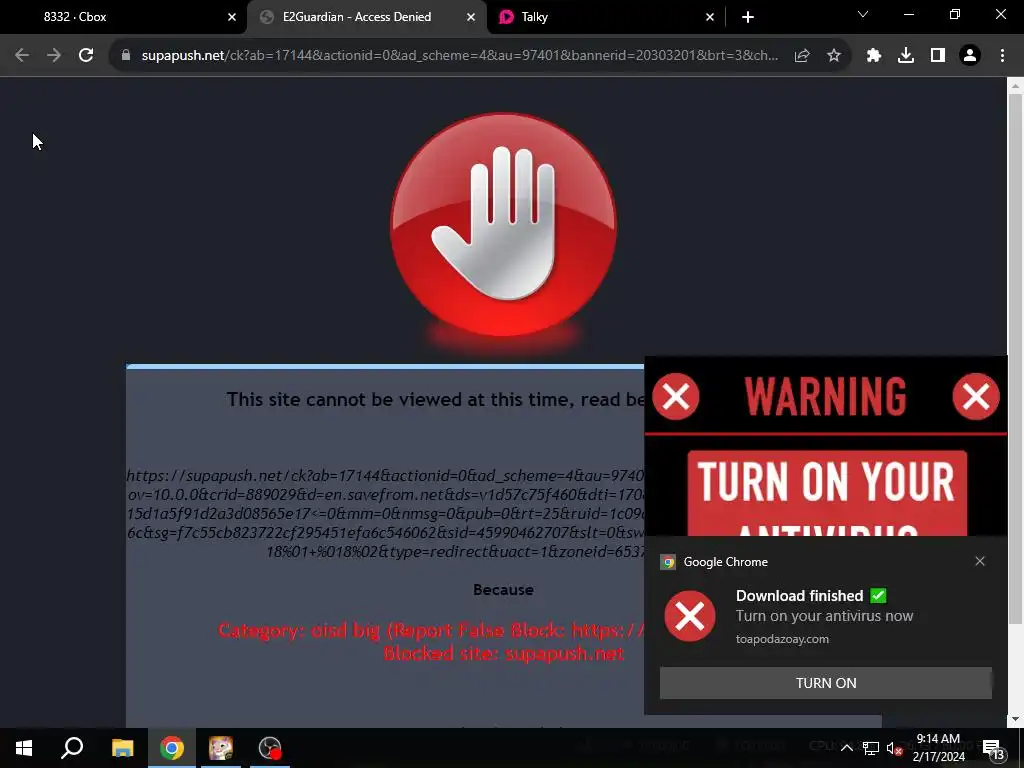The image size is (1024, 768).
Task: Click the red stop hand image
Action: coord(503,225)
